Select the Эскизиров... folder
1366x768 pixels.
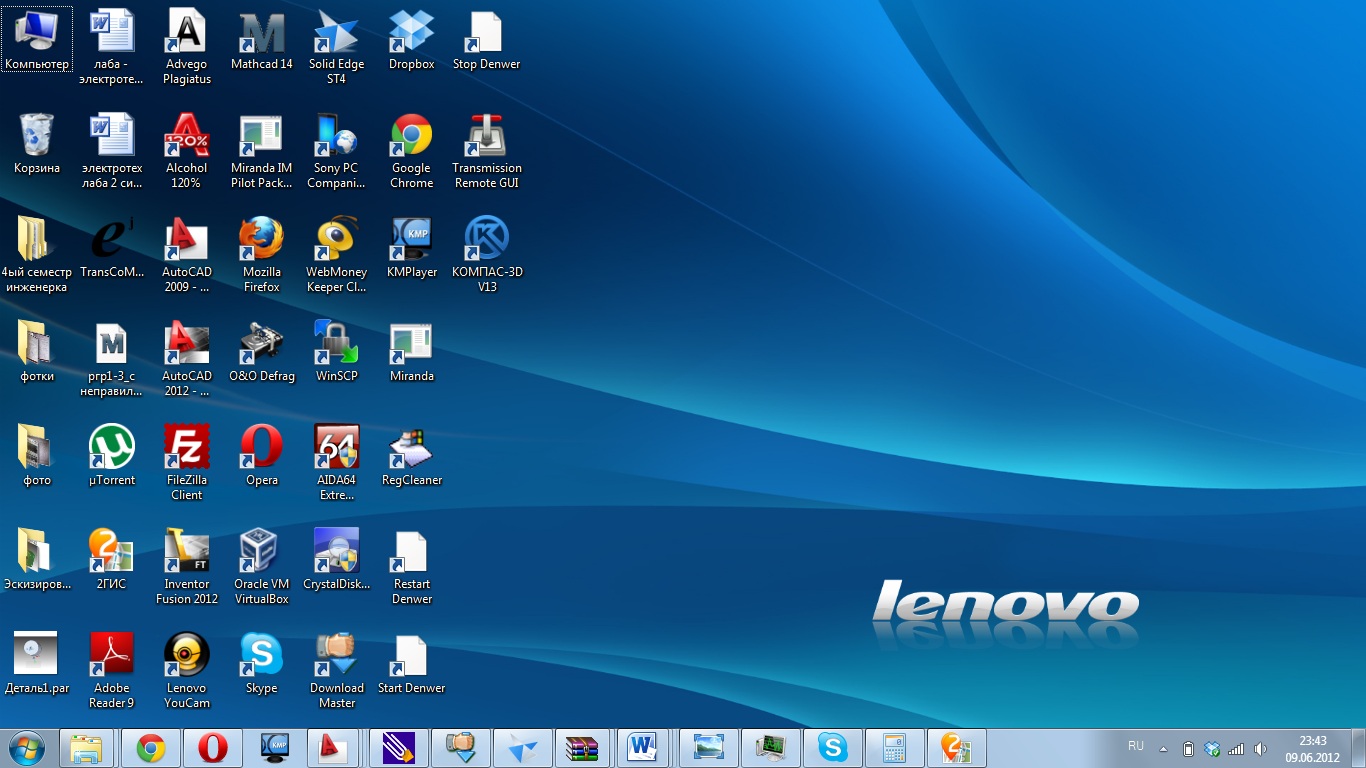(37, 560)
